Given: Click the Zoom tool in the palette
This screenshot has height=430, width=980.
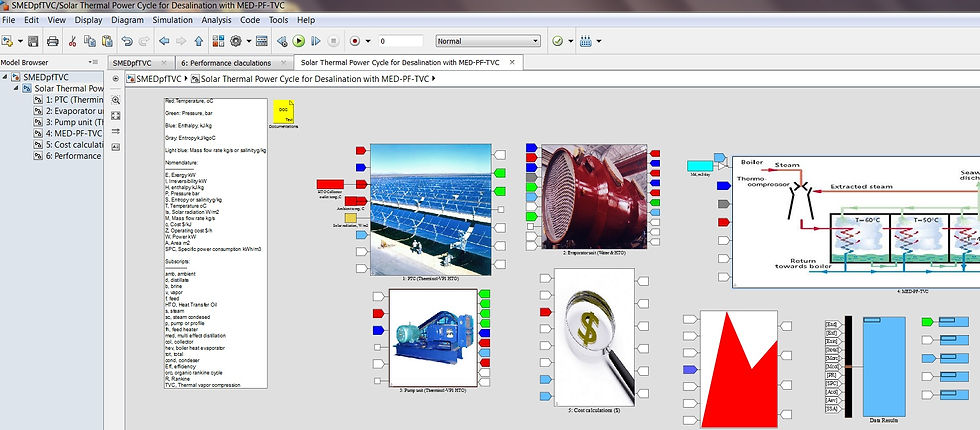Looking at the screenshot, I should click(116, 100).
